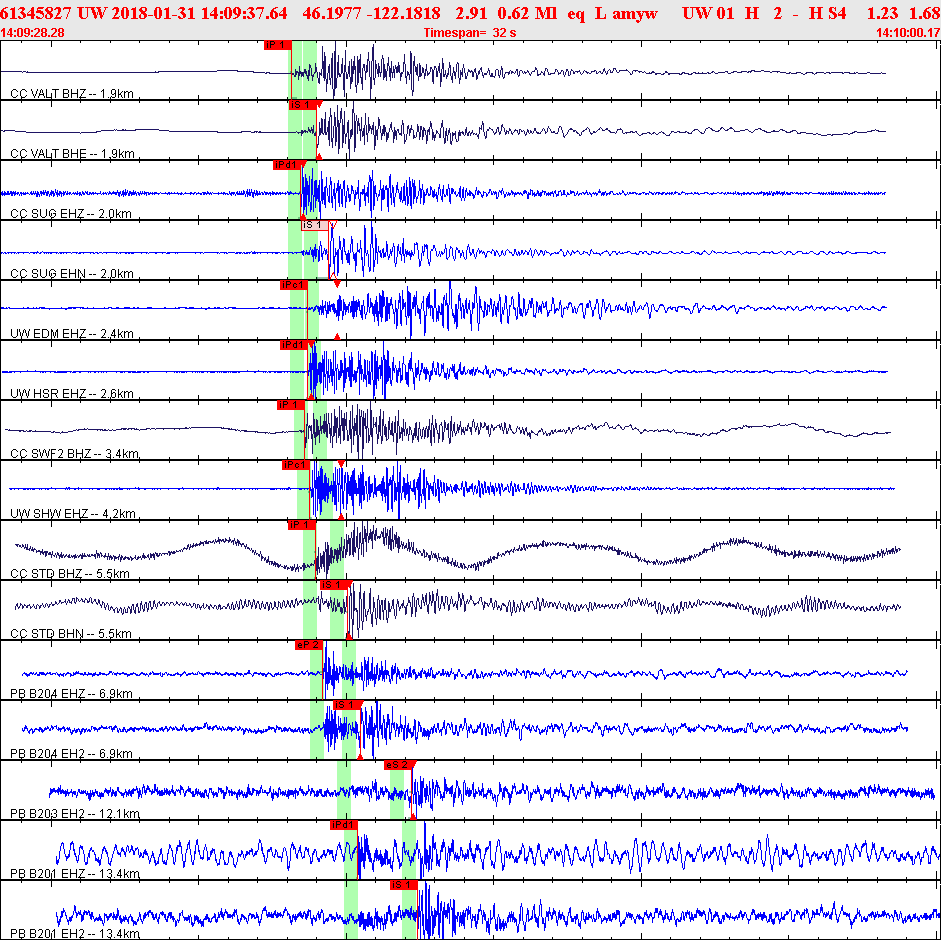This screenshot has width=941, height=940.
Task: Click the coordinates 46.1977 -122.1818
Action: coord(371,13)
